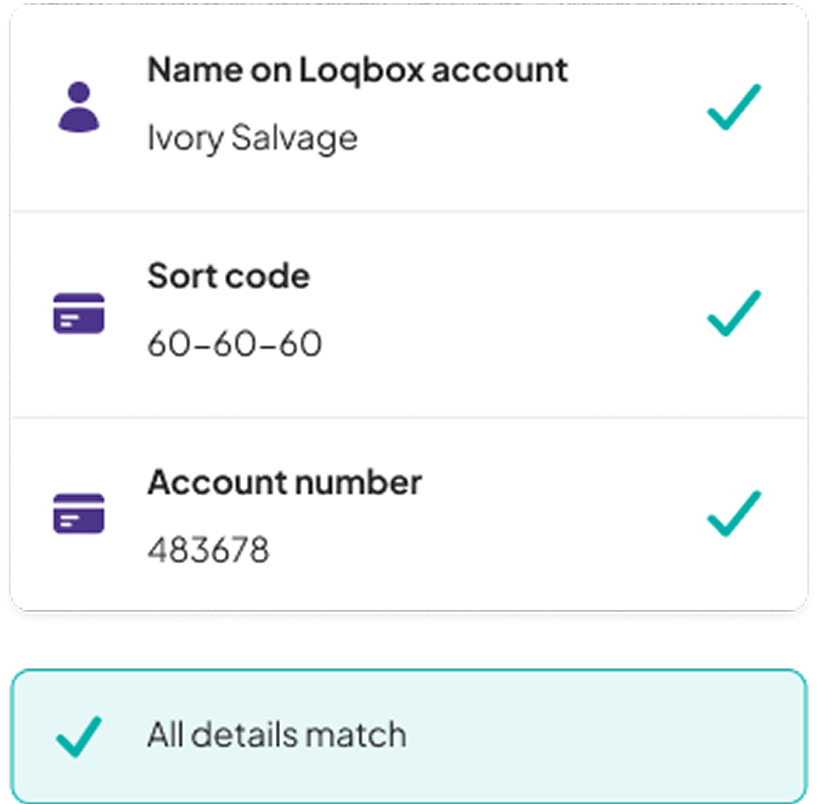818x804 pixels.
Task: Click the divider between sort code and account number
Action: pyautogui.click(x=408, y=417)
